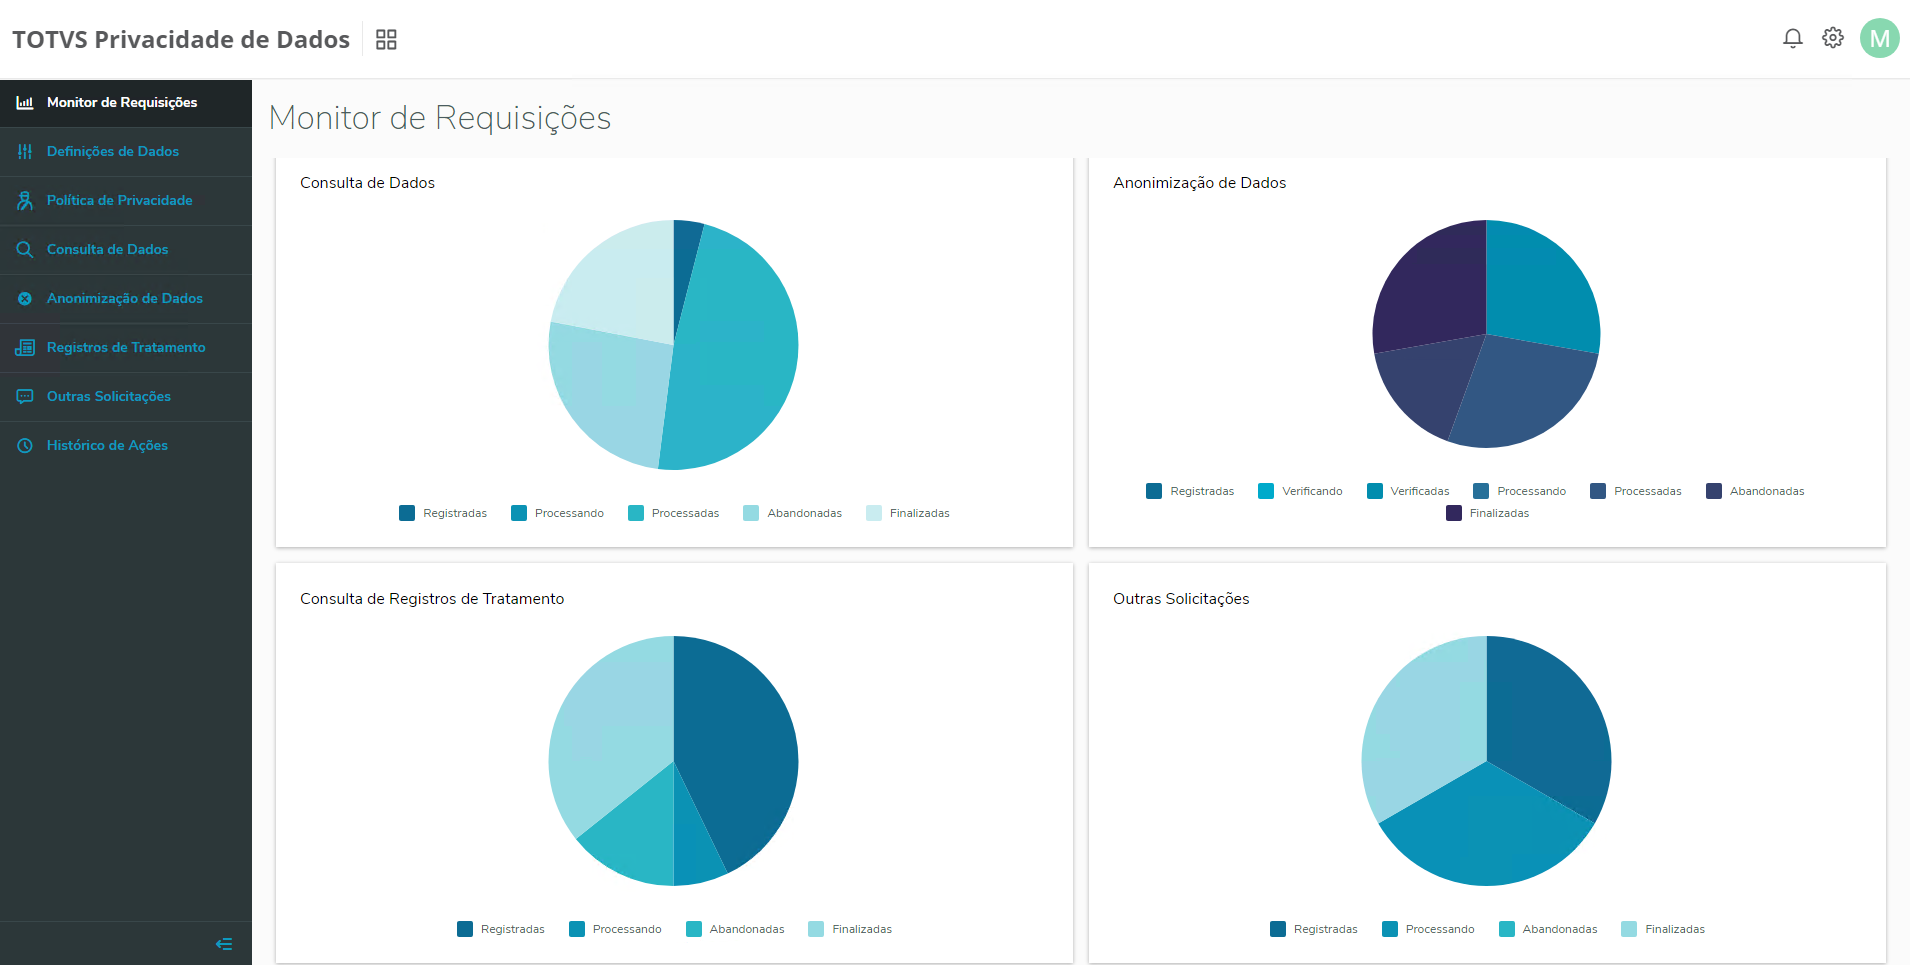Viewport: 1910px width, 965px height.
Task: Toggle Finalizadas legend in Consulta de Dados chart
Action: pos(907,513)
